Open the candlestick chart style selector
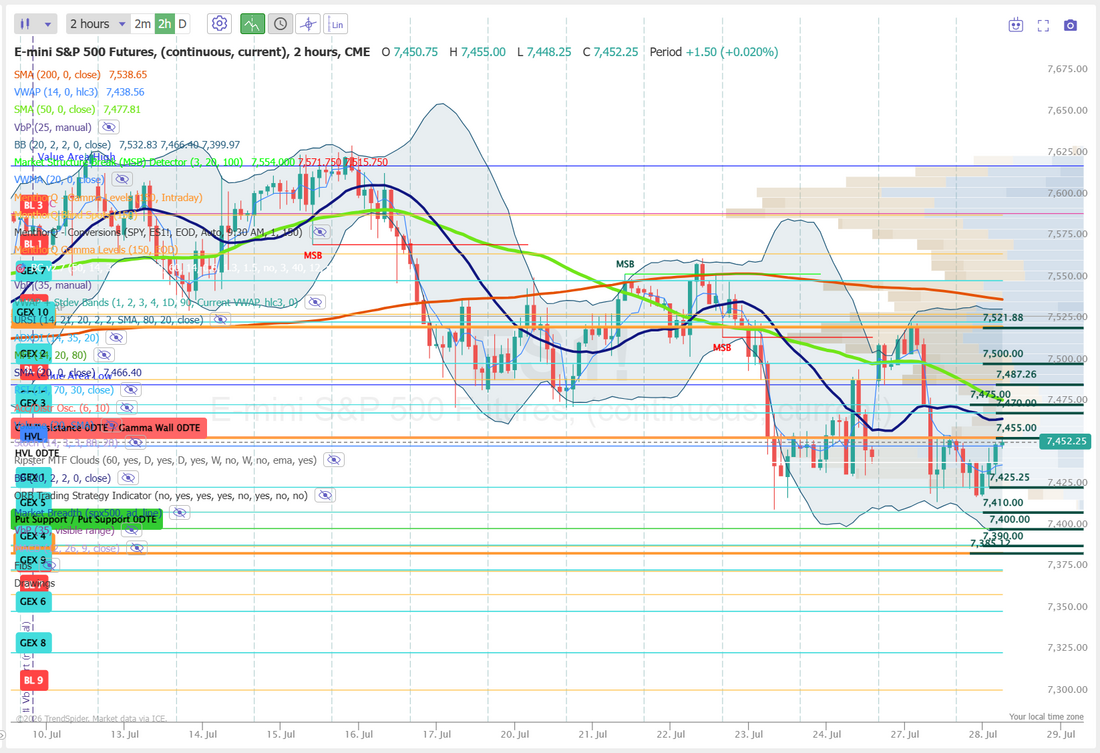The image size is (1100, 753). click(x=25, y=24)
